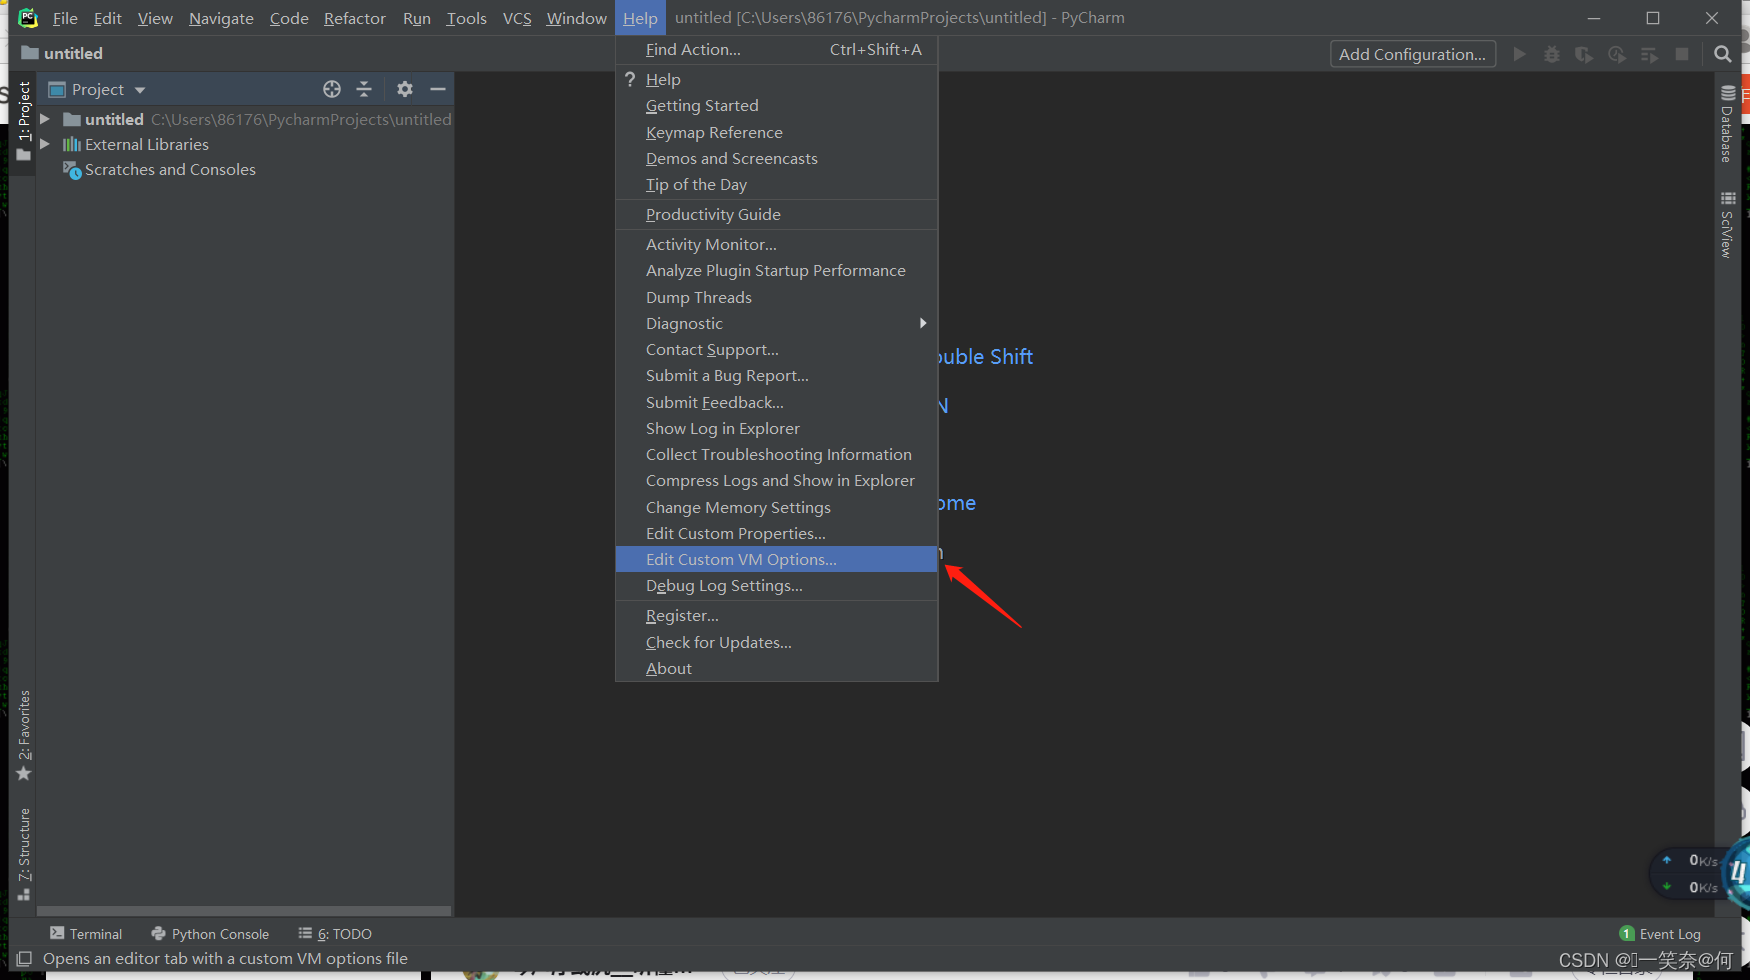This screenshot has width=1750, height=980.
Task: Open the SciView tool window
Action: click(1727, 224)
